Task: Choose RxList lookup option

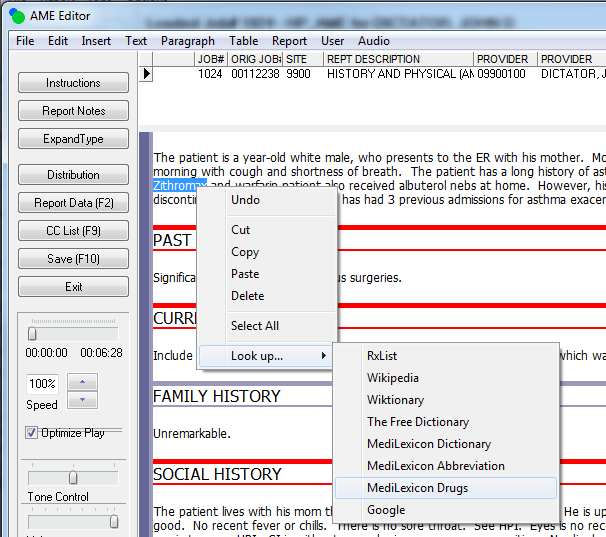Action: [x=382, y=356]
